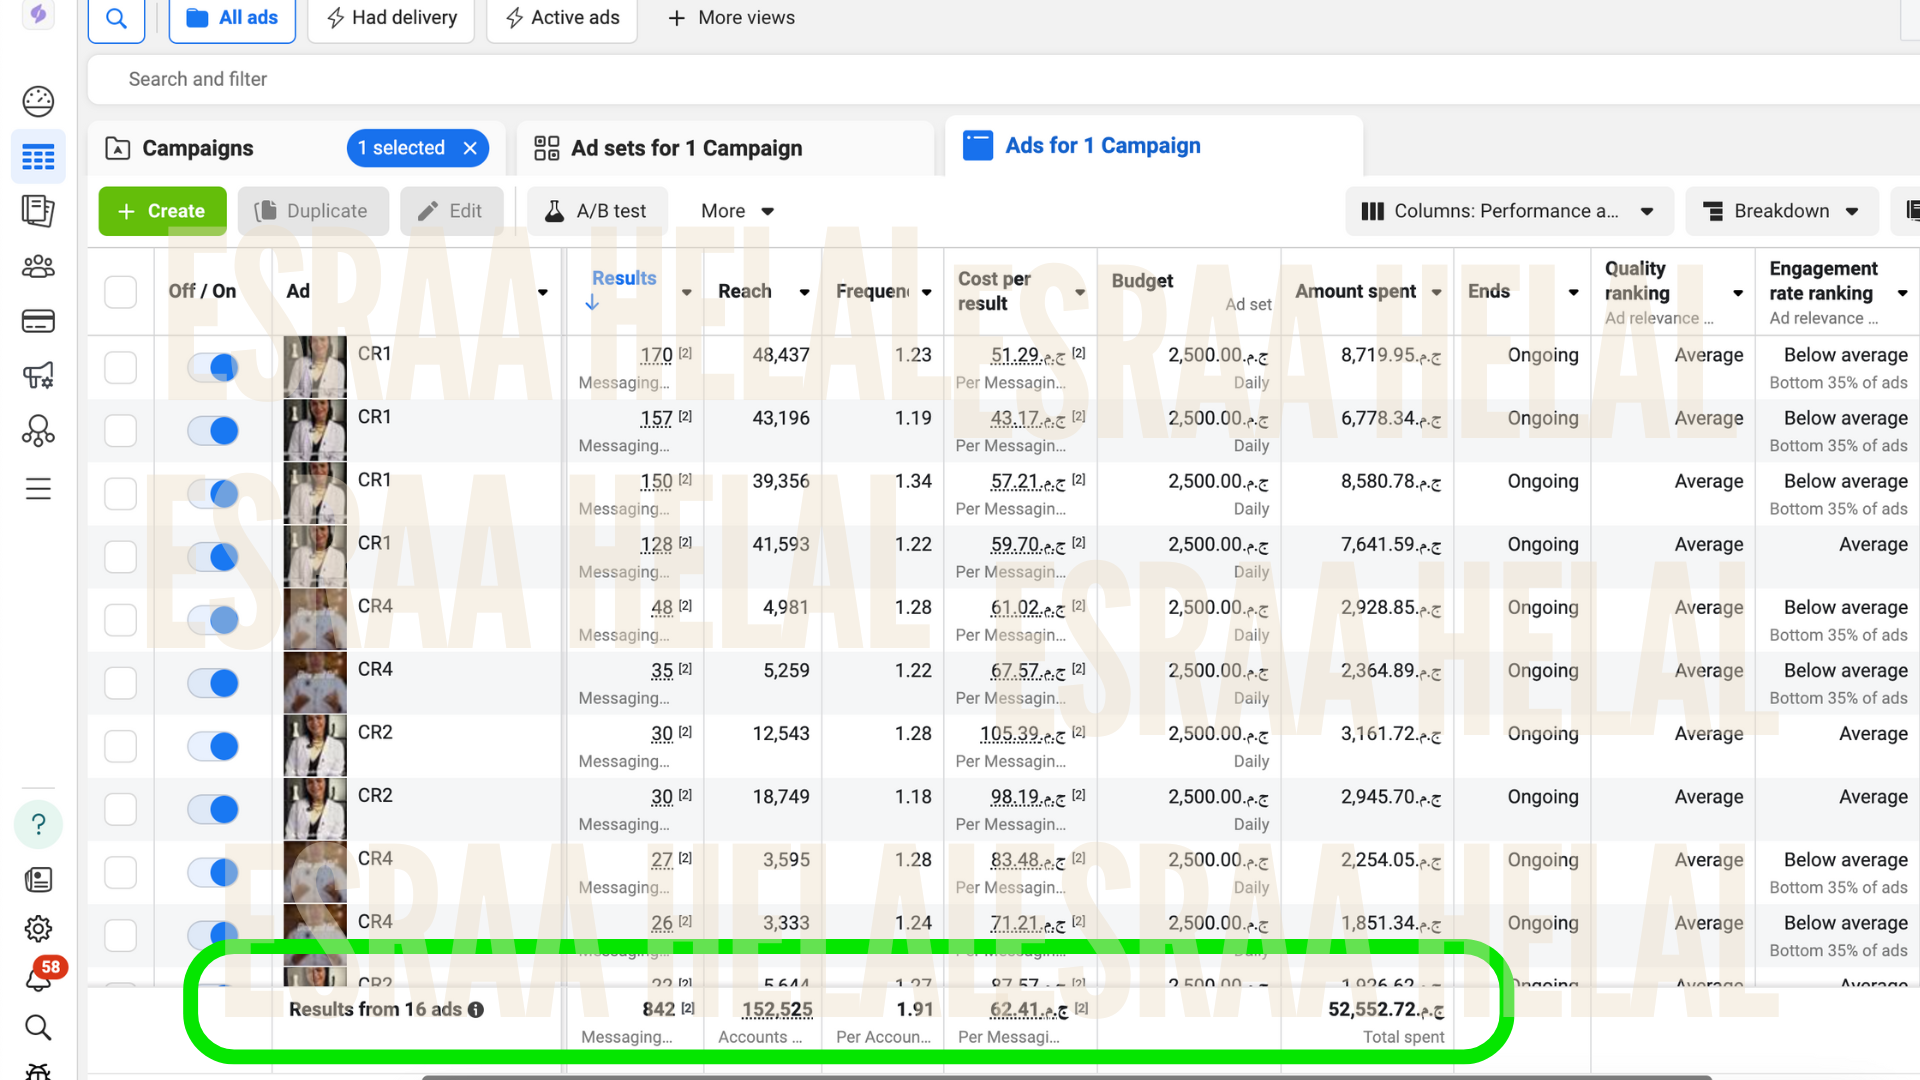Open the Account Overview gauge icon in sidebar
The height and width of the screenshot is (1080, 1920).
tap(38, 101)
